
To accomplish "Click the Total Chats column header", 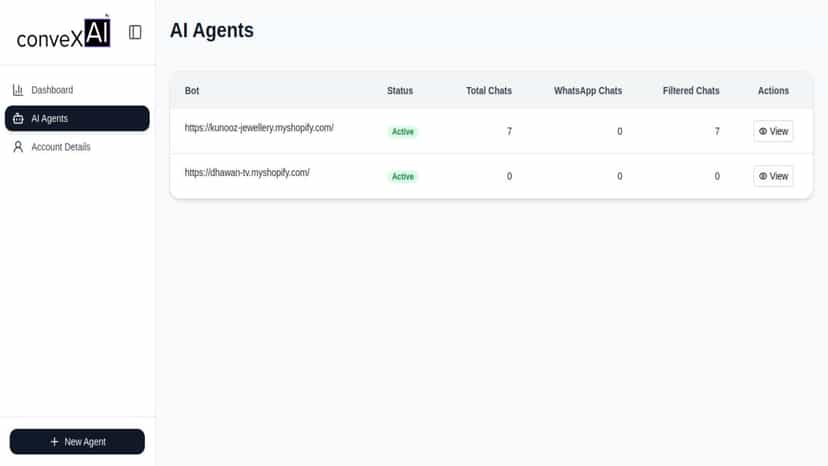I will 488,91.
